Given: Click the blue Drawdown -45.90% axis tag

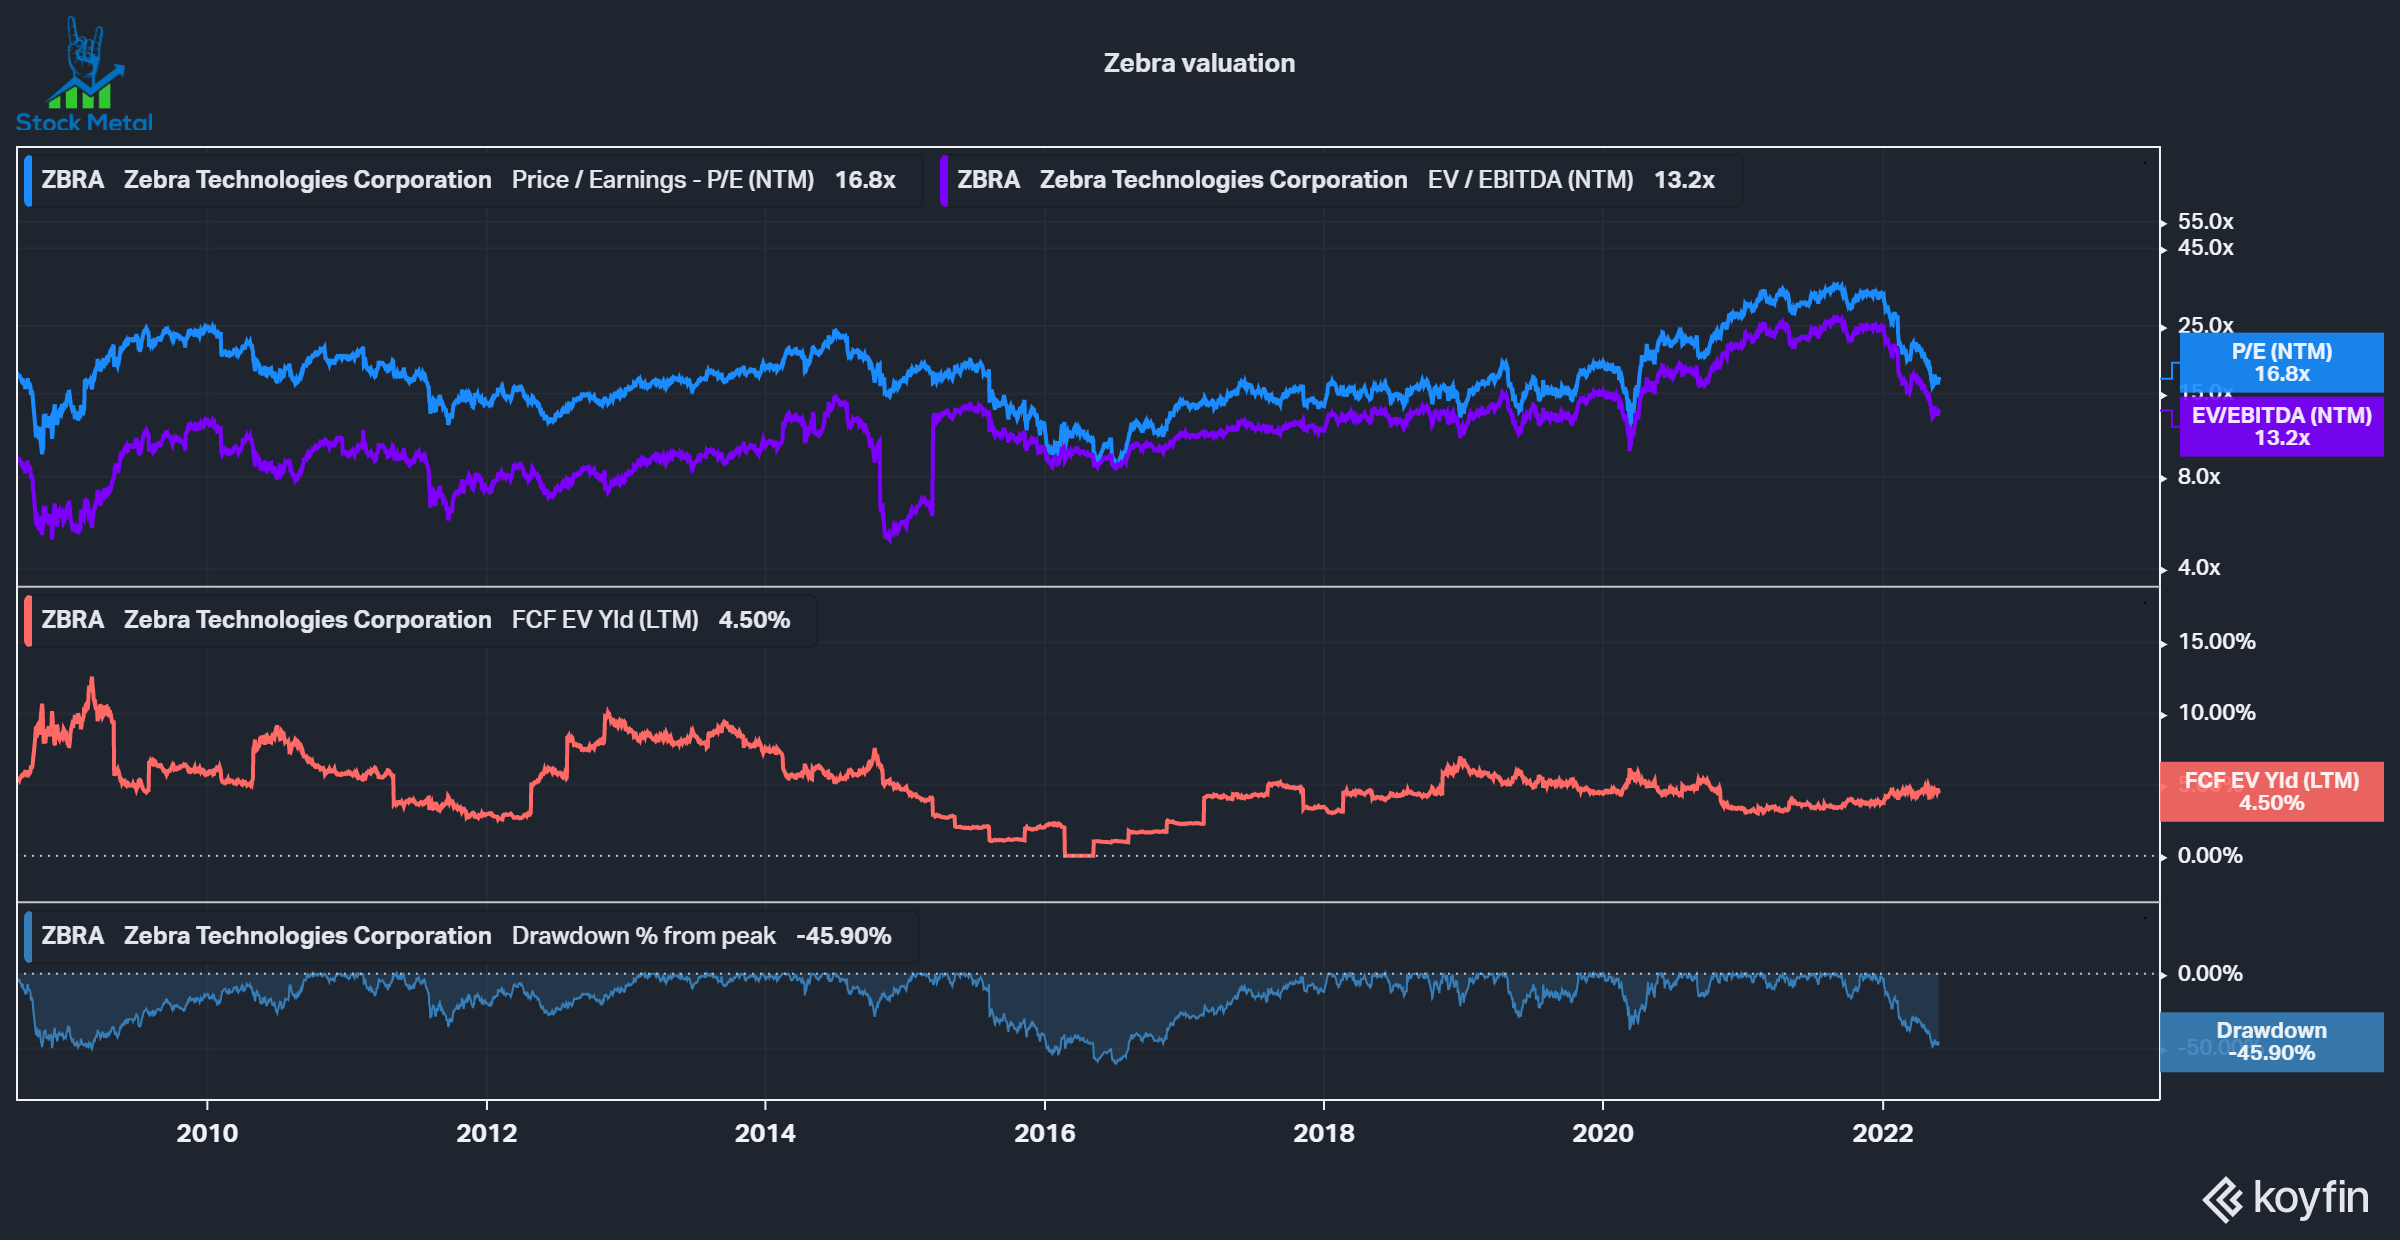Looking at the screenshot, I should [x=2271, y=1042].
